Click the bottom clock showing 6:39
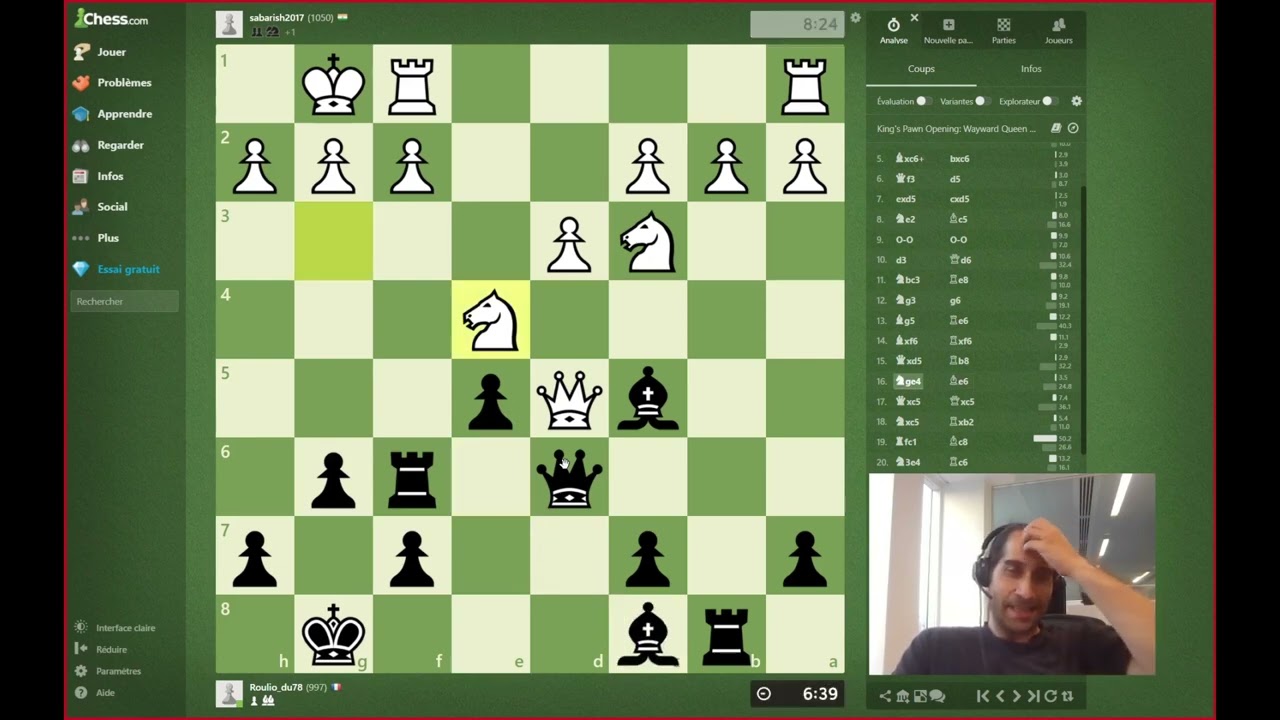Screen dimensions: 1280x720 pyautogui.click(x=797, y=694)
